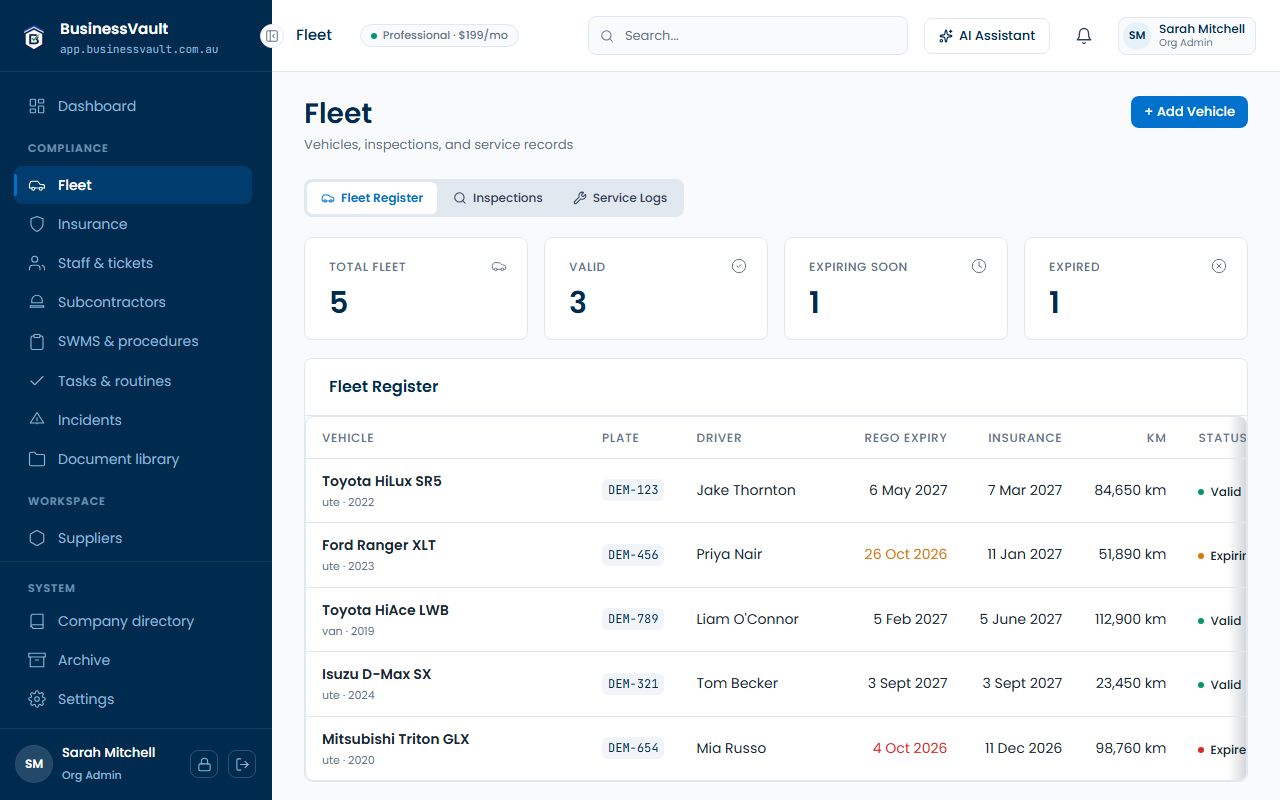
Task: Log out using the sidebar exit icon
Action: pyautogui.click(x=242, y=764)
